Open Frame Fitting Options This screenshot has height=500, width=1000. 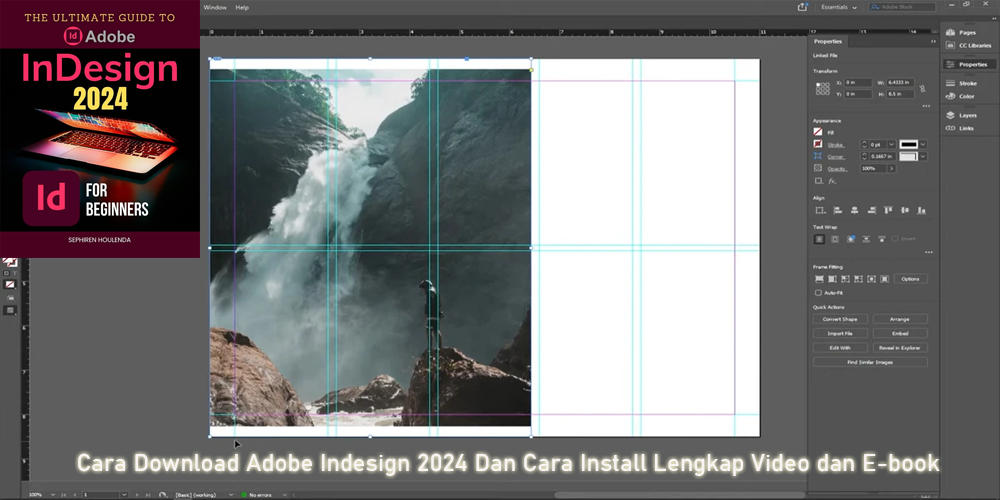[x=911, y=279]
